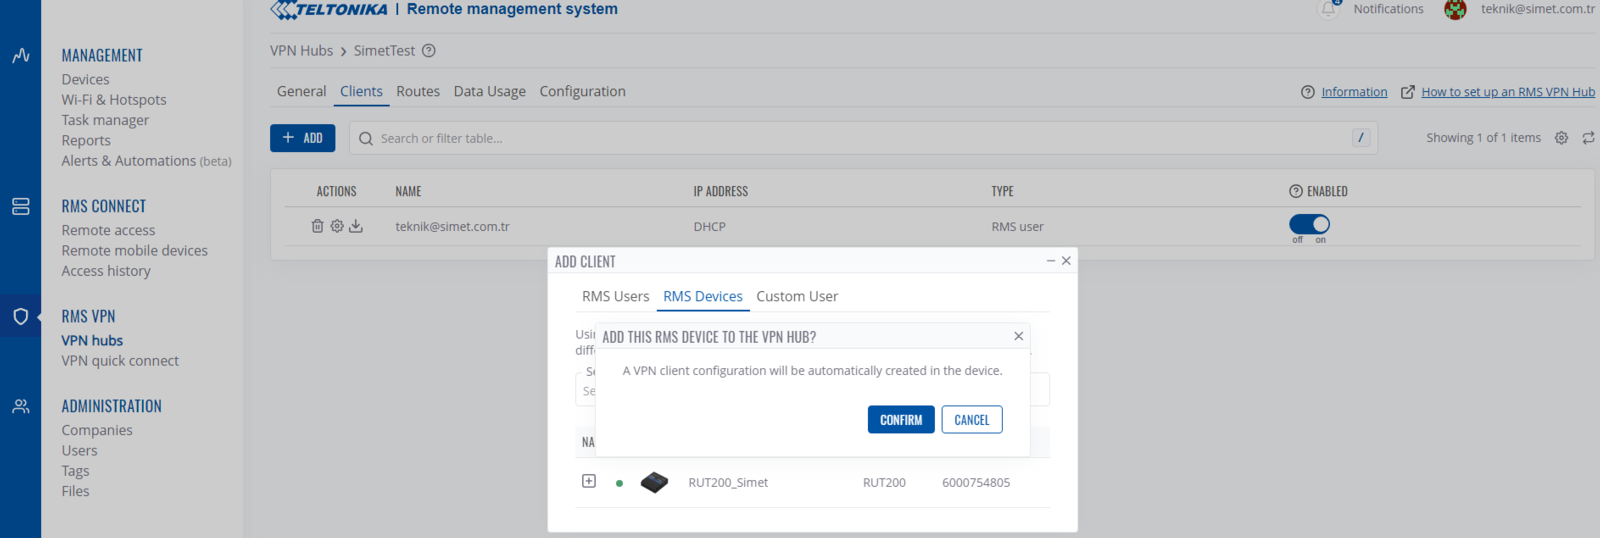The image size is (1600, 538).
Task: Open the Administration users icon in sidebar
Action: (x=20, y=407)
